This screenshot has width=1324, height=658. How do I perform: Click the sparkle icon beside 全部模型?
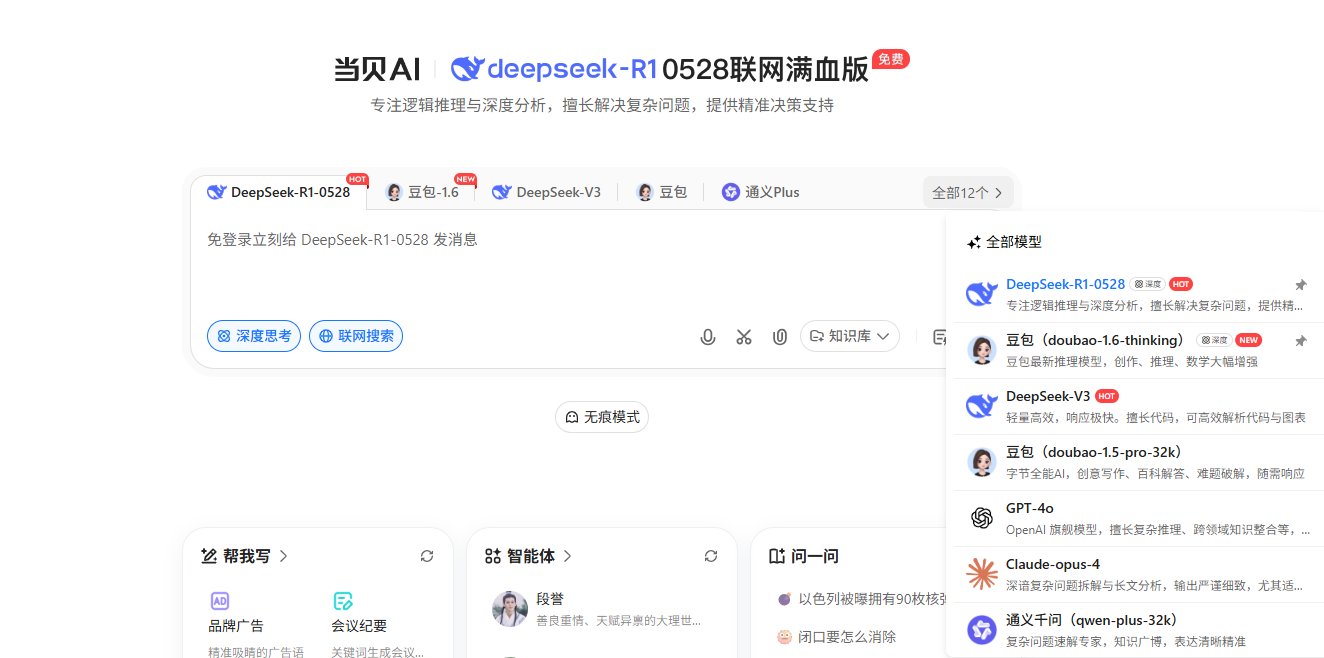point(974,242)
